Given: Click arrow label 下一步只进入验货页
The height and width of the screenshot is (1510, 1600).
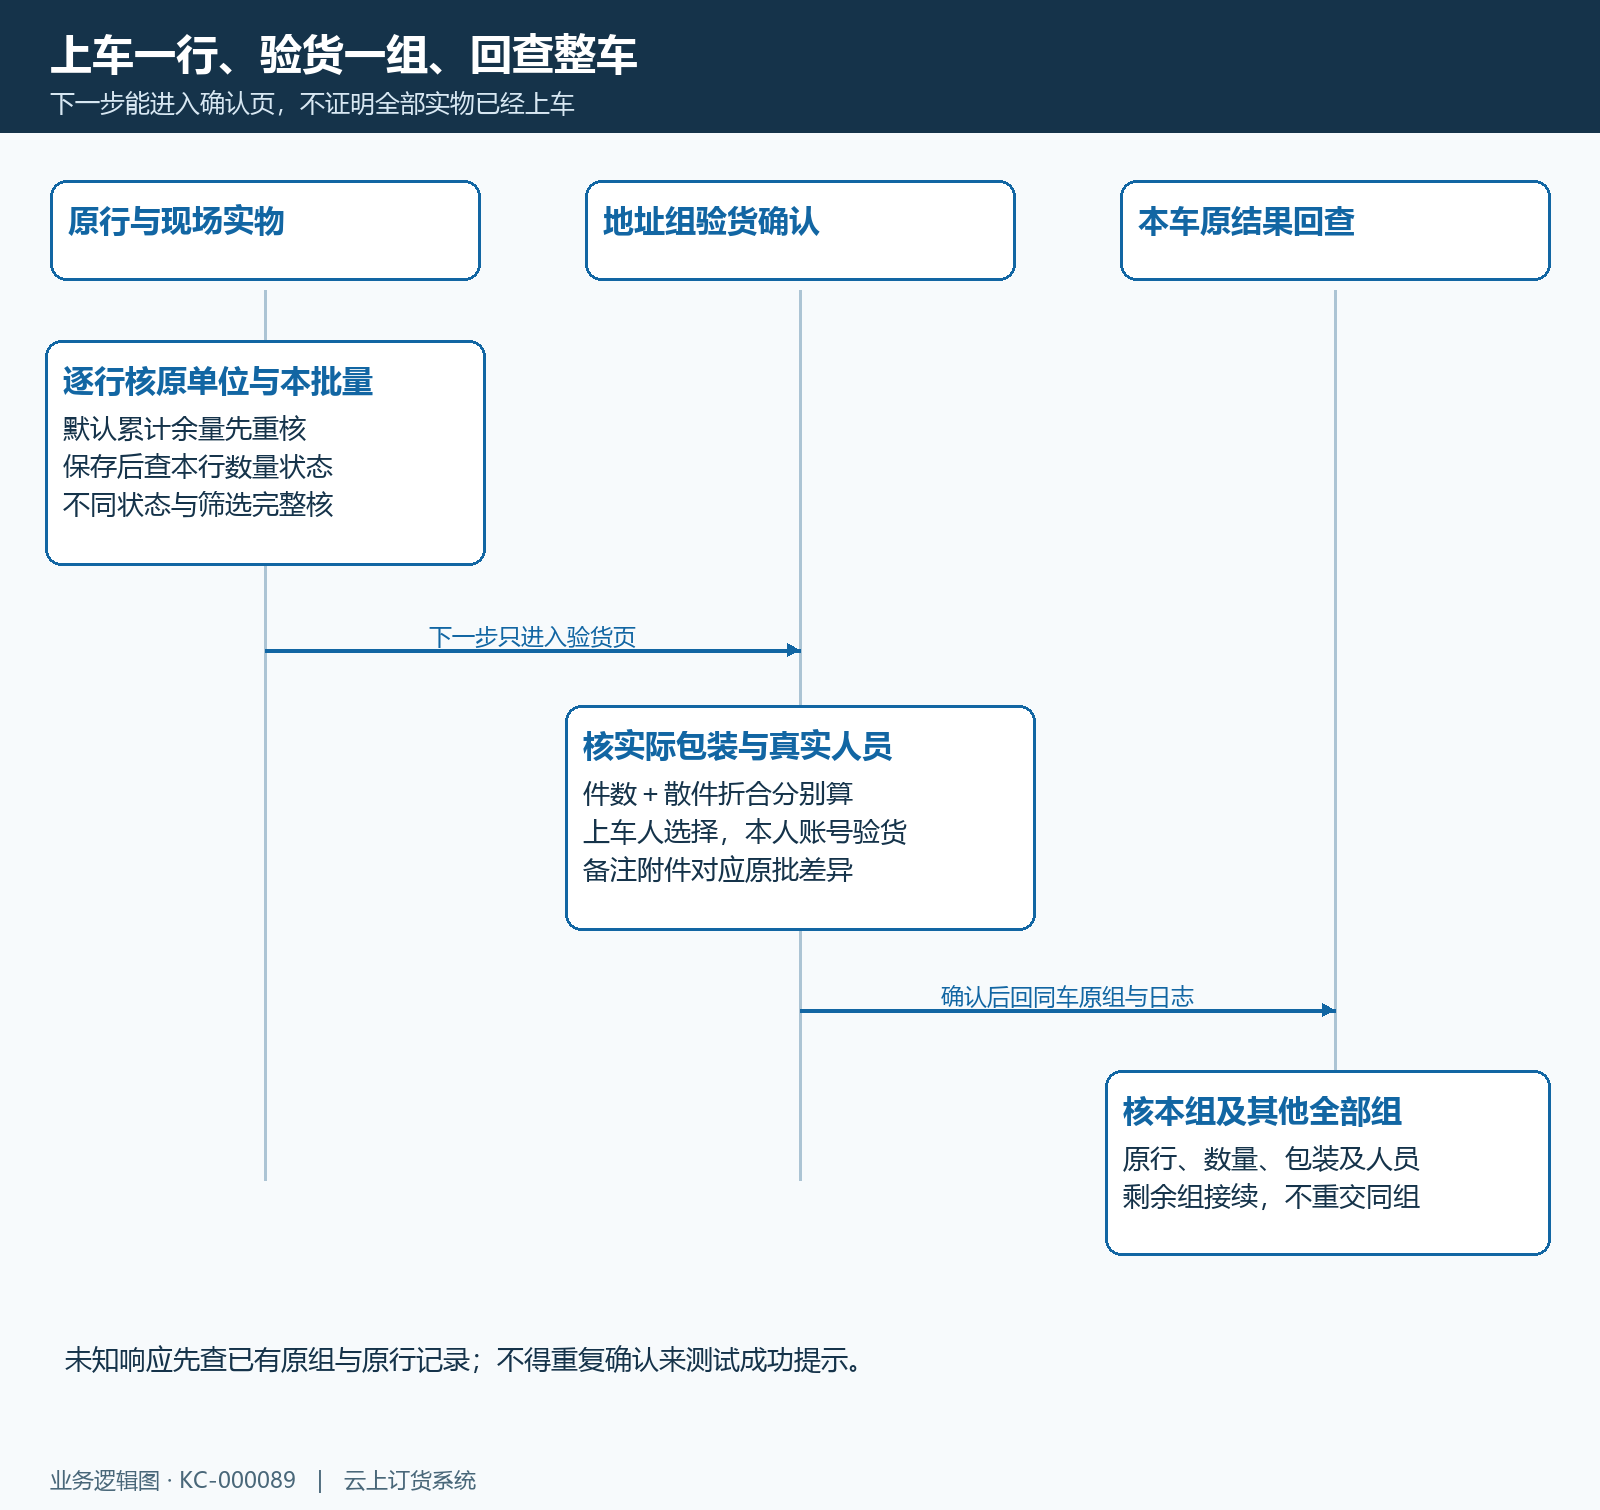Looking at the screenshot, I should coord(532,636).
